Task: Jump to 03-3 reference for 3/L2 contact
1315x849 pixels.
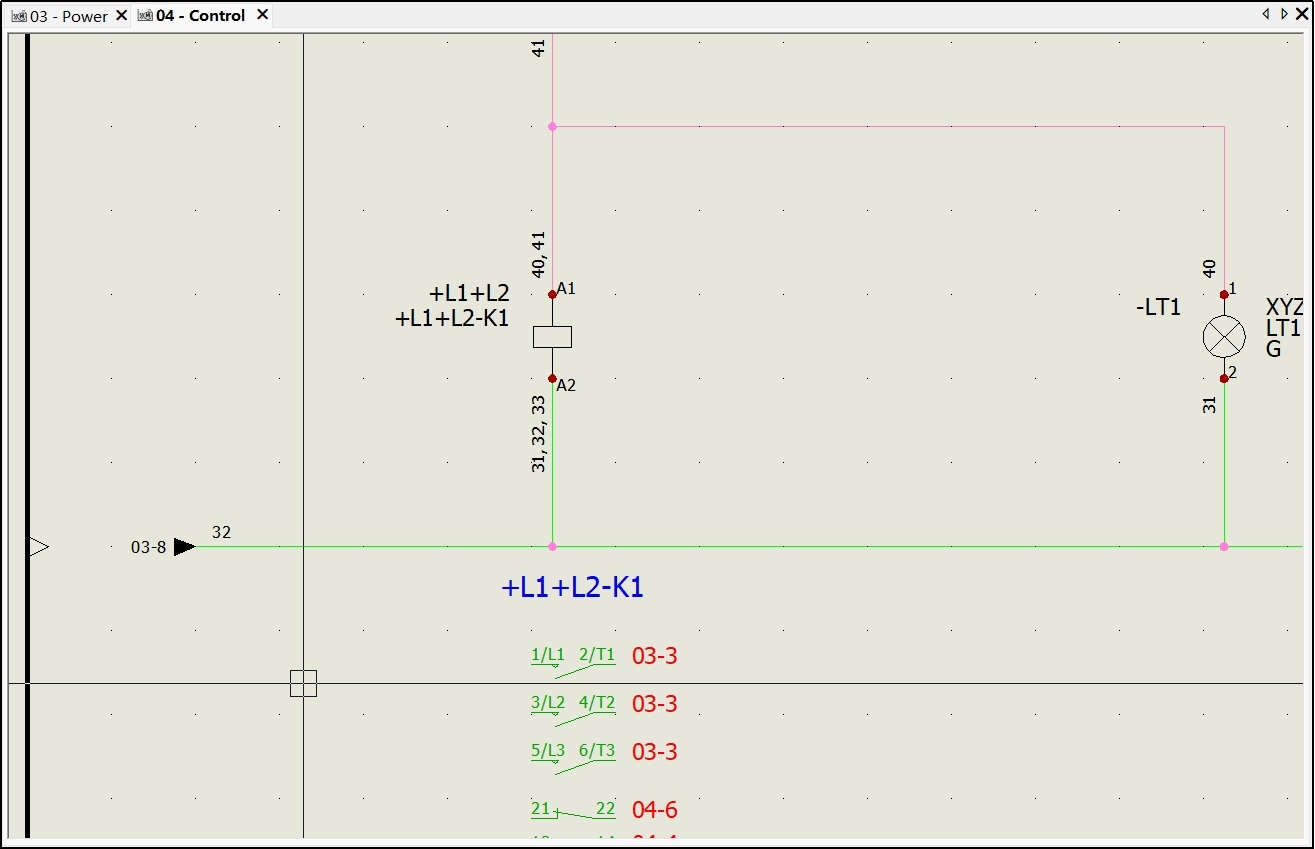Action: pos(655,704)
